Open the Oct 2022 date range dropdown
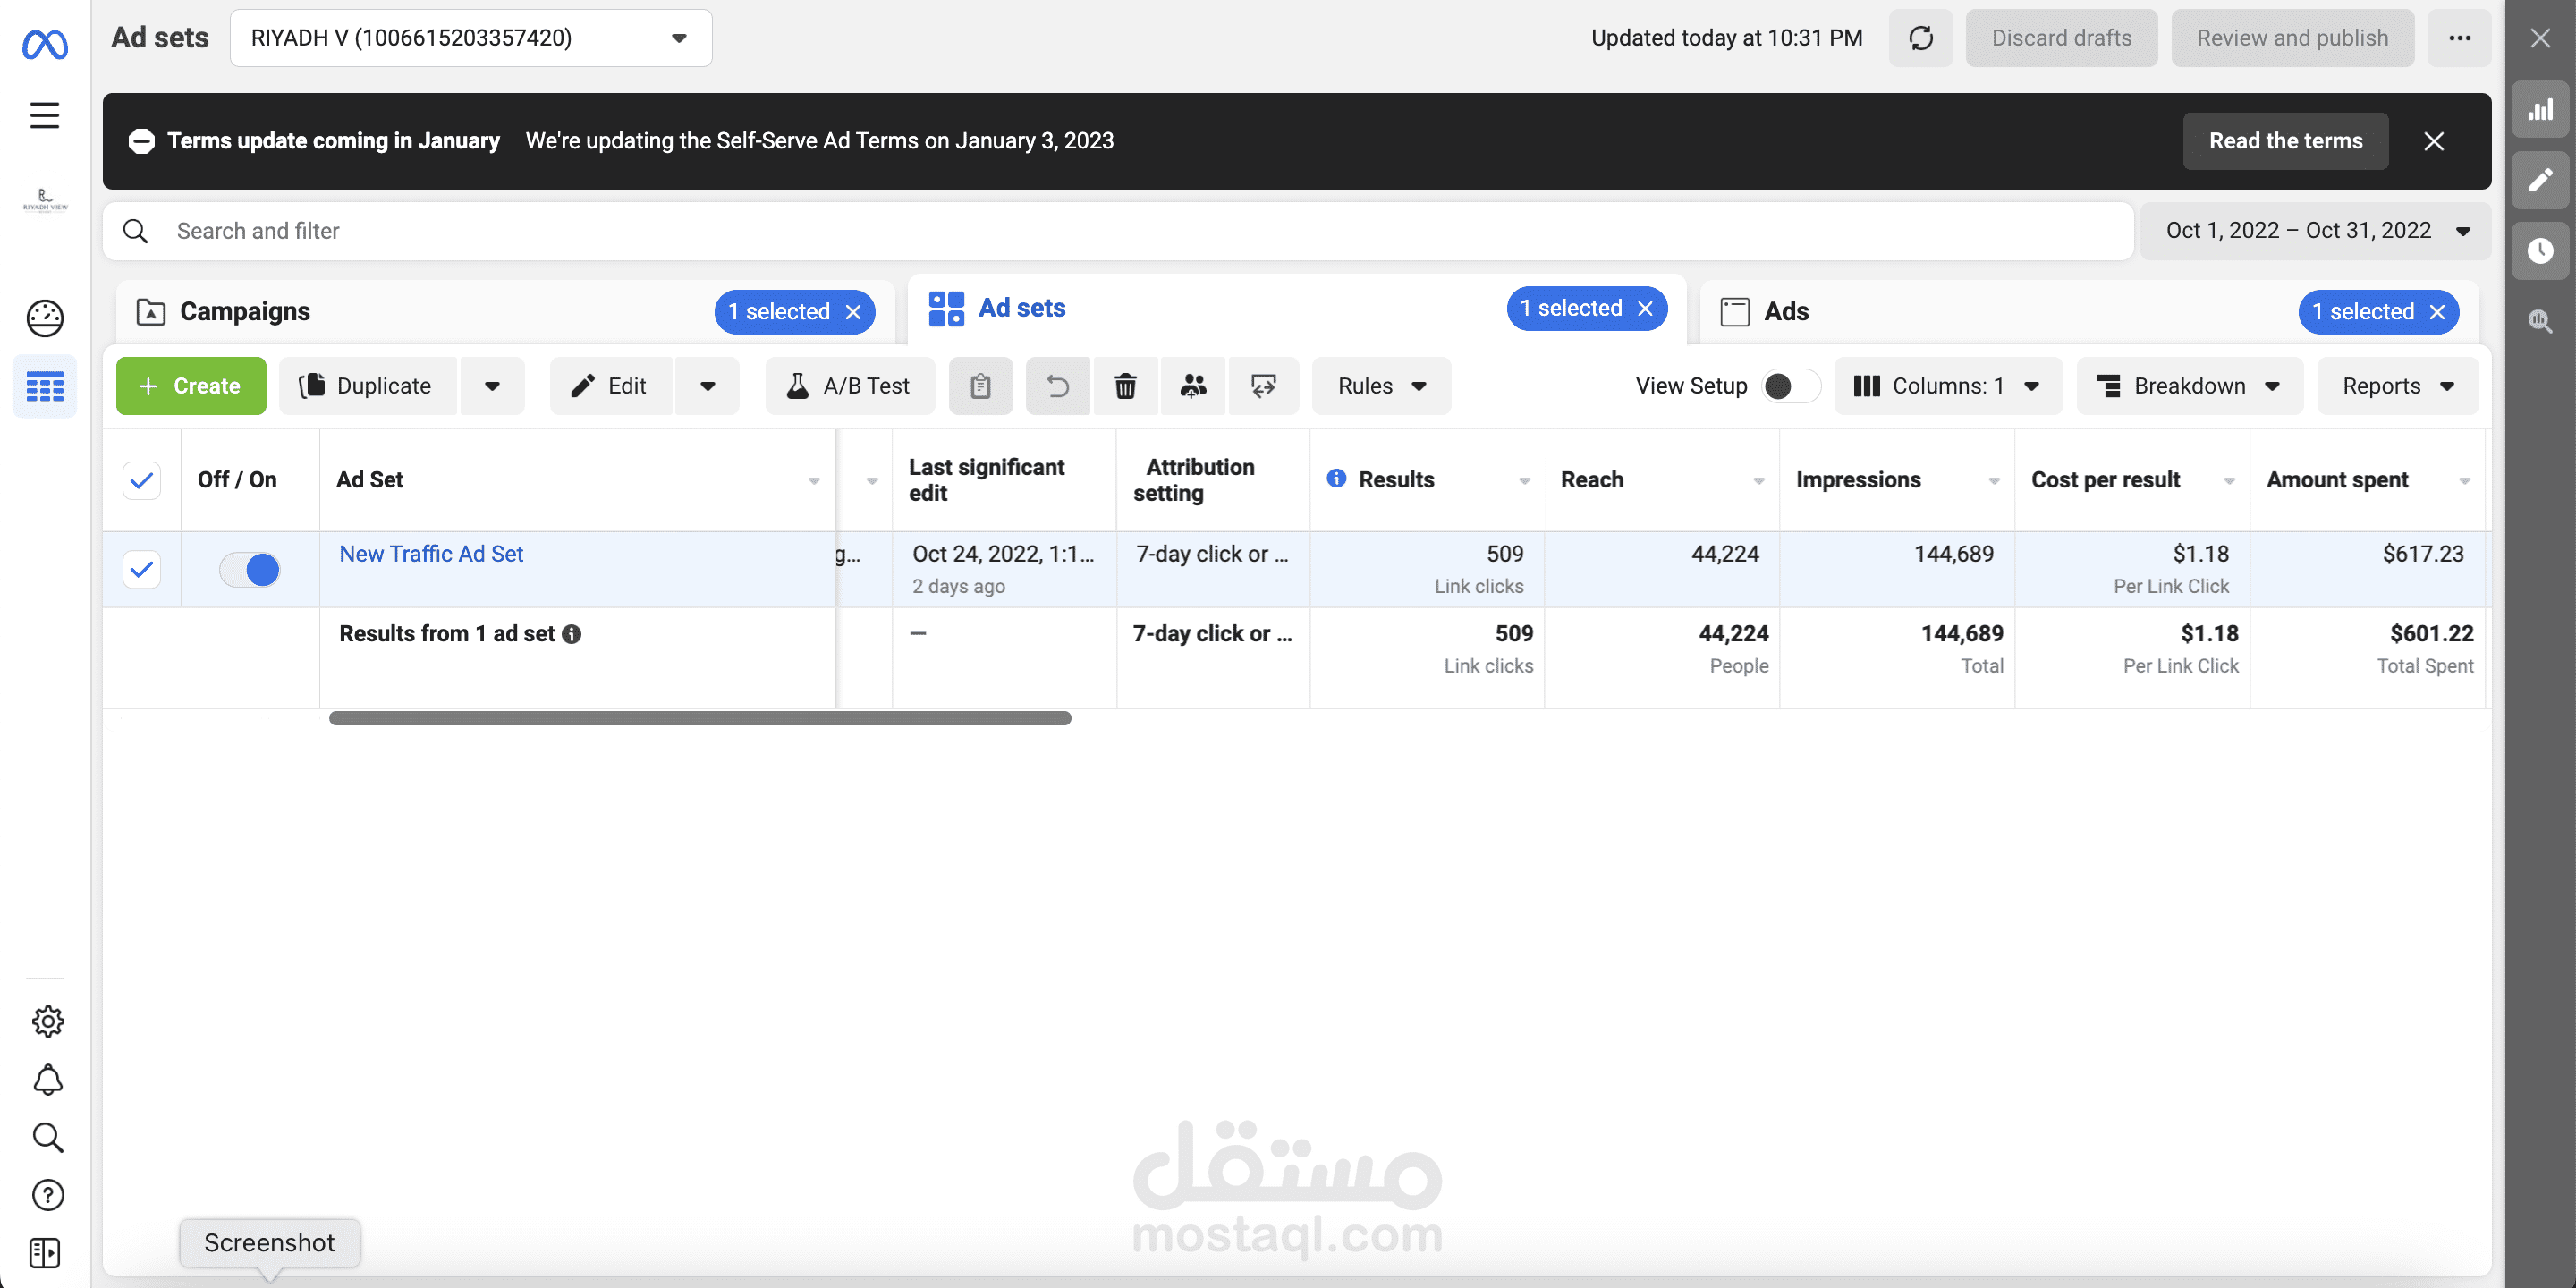This screenshot has width=2576, height=1288. [x=2314, y=231]
